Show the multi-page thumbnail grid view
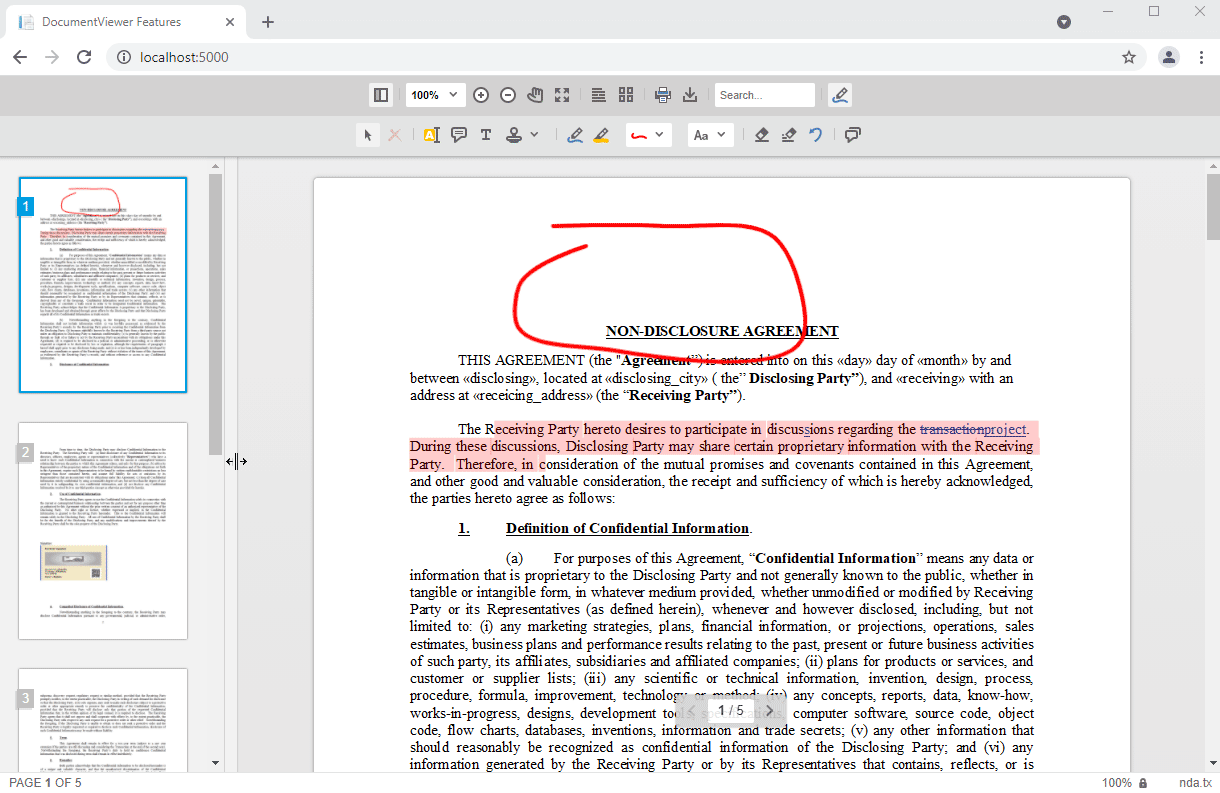Image resolution: width=1220 pixels, height=793 pixels. [626, 95]
